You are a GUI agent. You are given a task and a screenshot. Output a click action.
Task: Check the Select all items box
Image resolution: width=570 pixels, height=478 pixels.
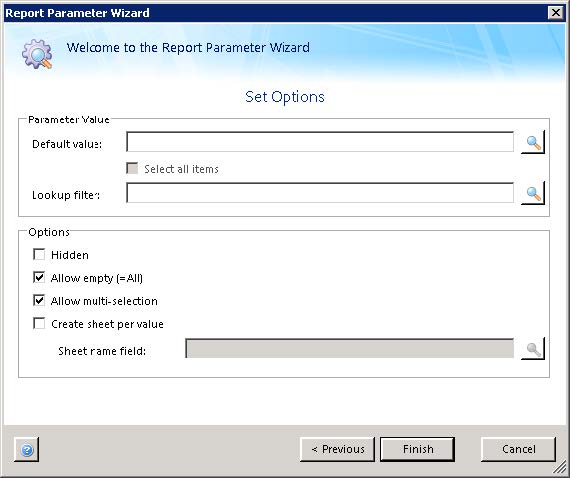point(132,168)
